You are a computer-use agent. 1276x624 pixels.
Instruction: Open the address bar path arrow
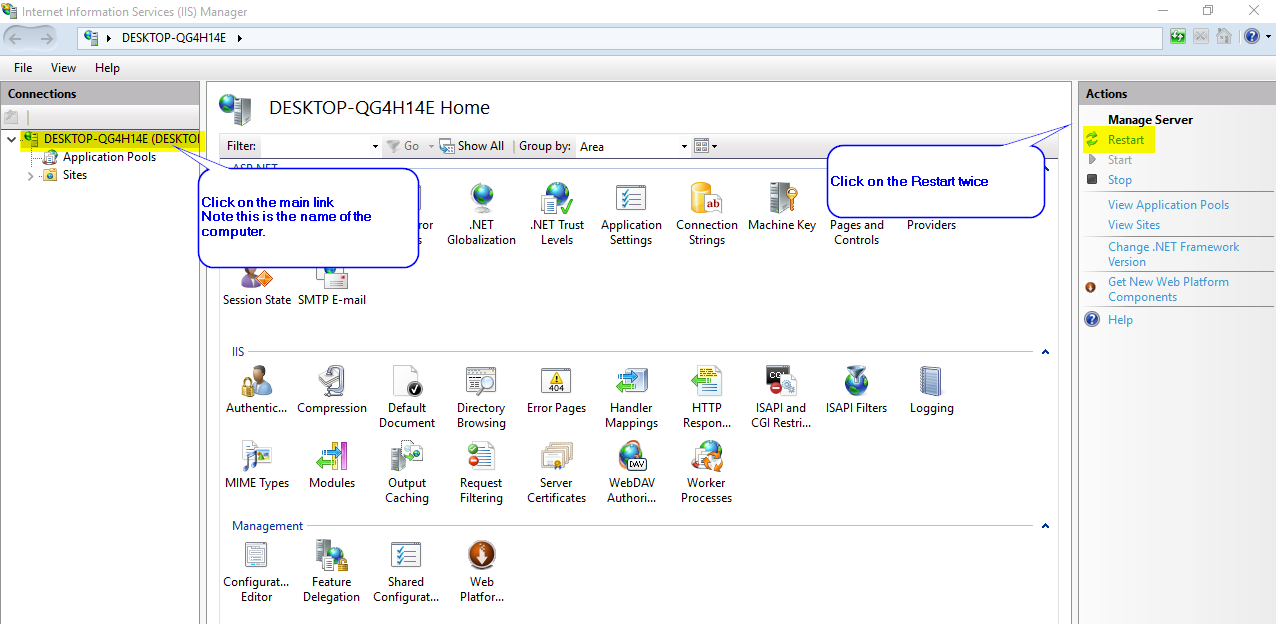click(x=239, y=37)
